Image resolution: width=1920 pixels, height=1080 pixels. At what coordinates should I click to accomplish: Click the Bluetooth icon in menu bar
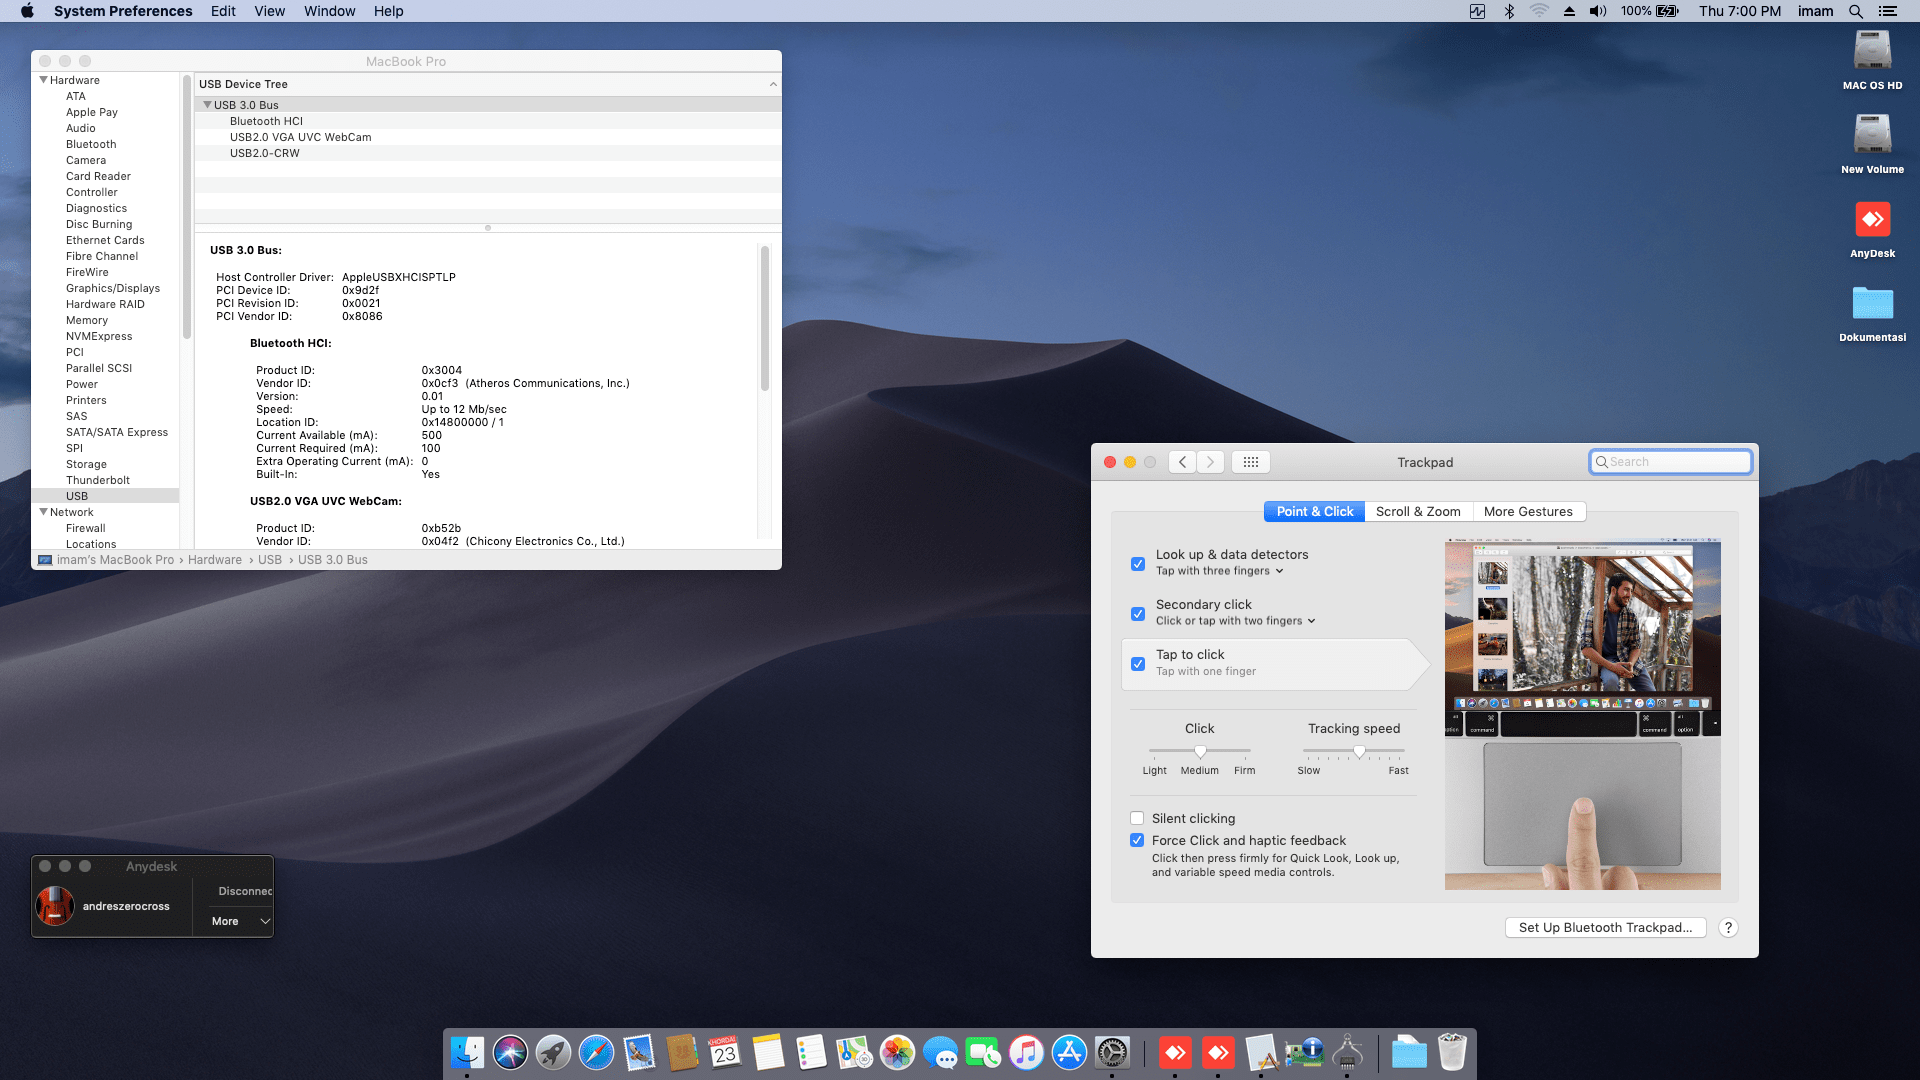[1509, 11]
